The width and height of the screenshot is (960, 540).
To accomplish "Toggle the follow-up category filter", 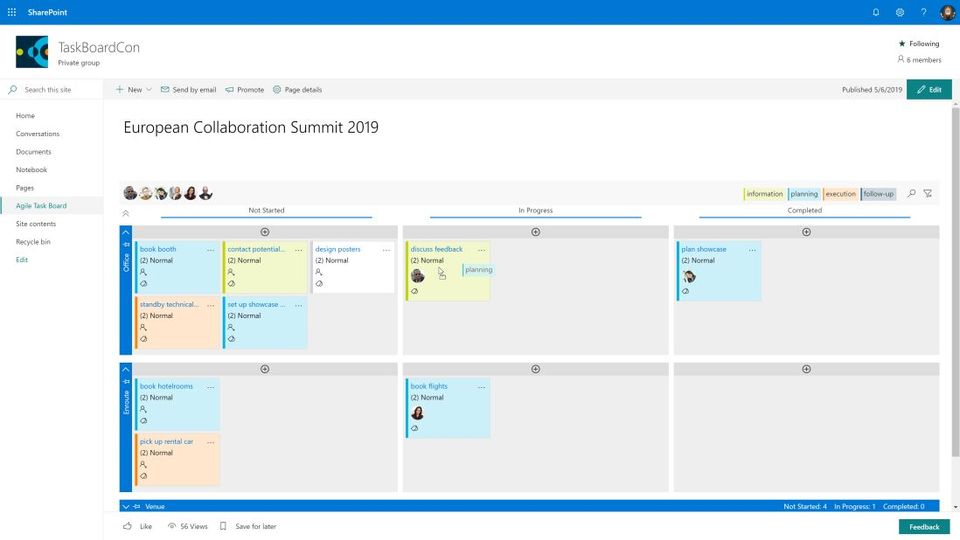I will coord(878,194).
